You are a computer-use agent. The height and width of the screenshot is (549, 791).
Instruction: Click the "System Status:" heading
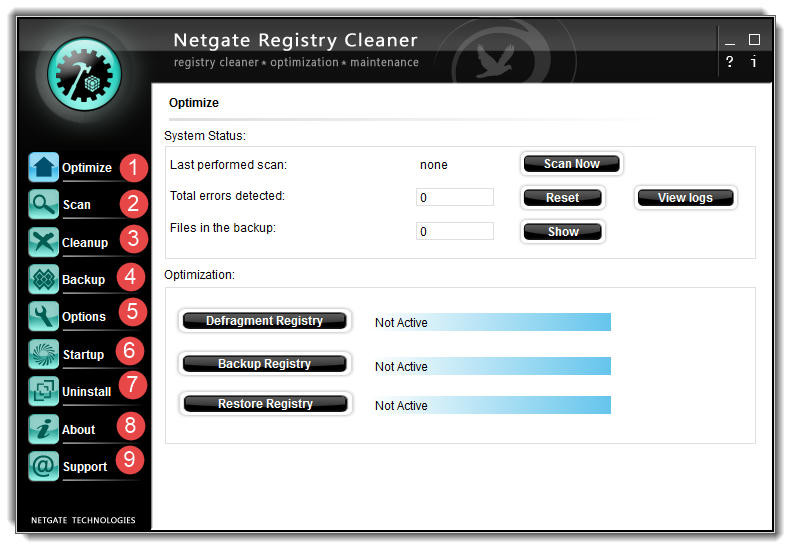(x=205, y=136)
